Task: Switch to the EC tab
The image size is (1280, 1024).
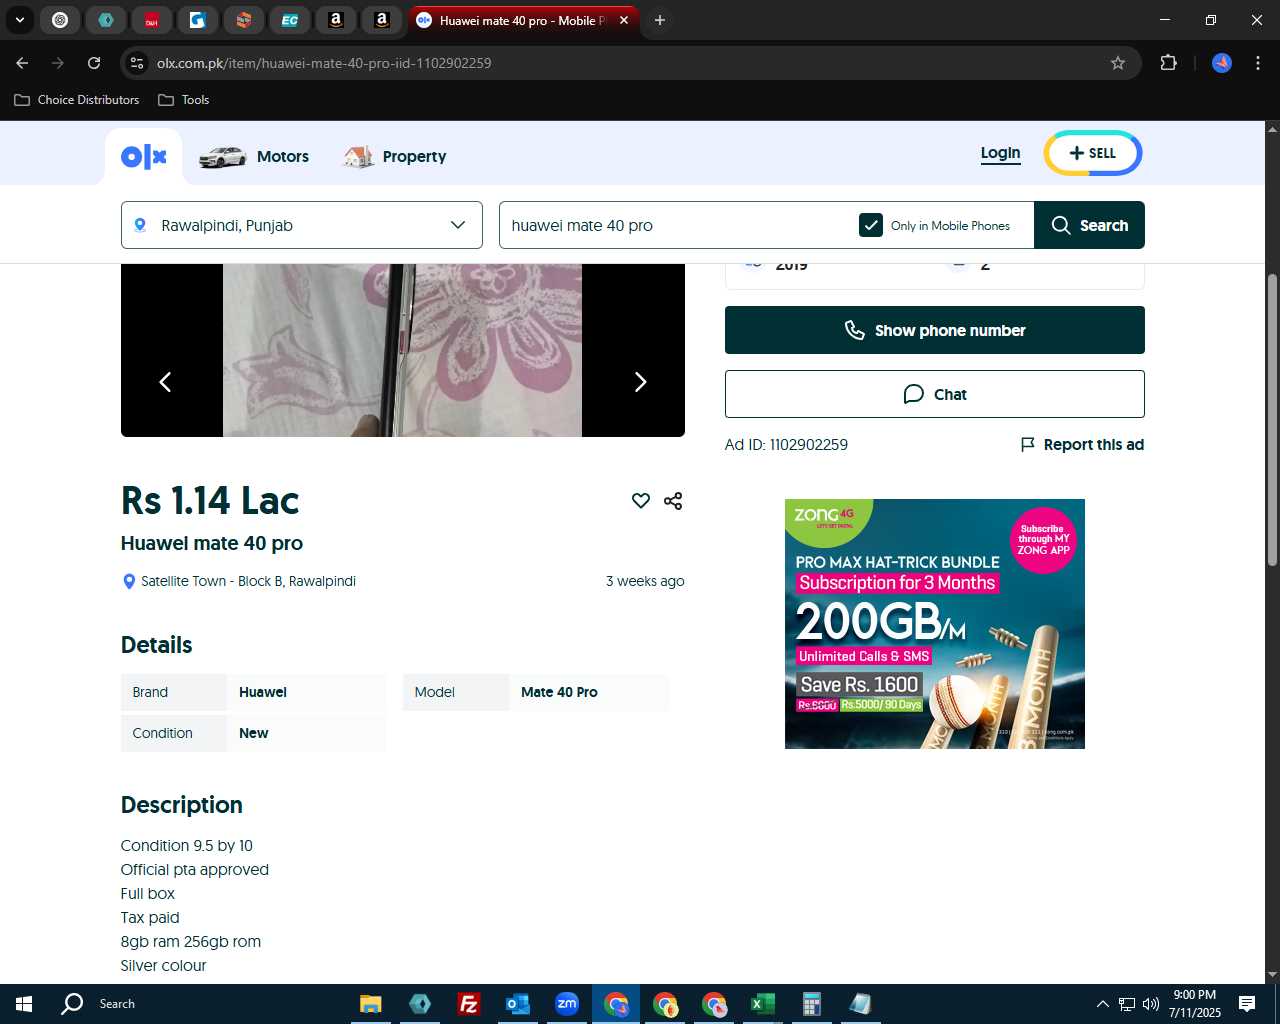Action: [x=289, y=20]
